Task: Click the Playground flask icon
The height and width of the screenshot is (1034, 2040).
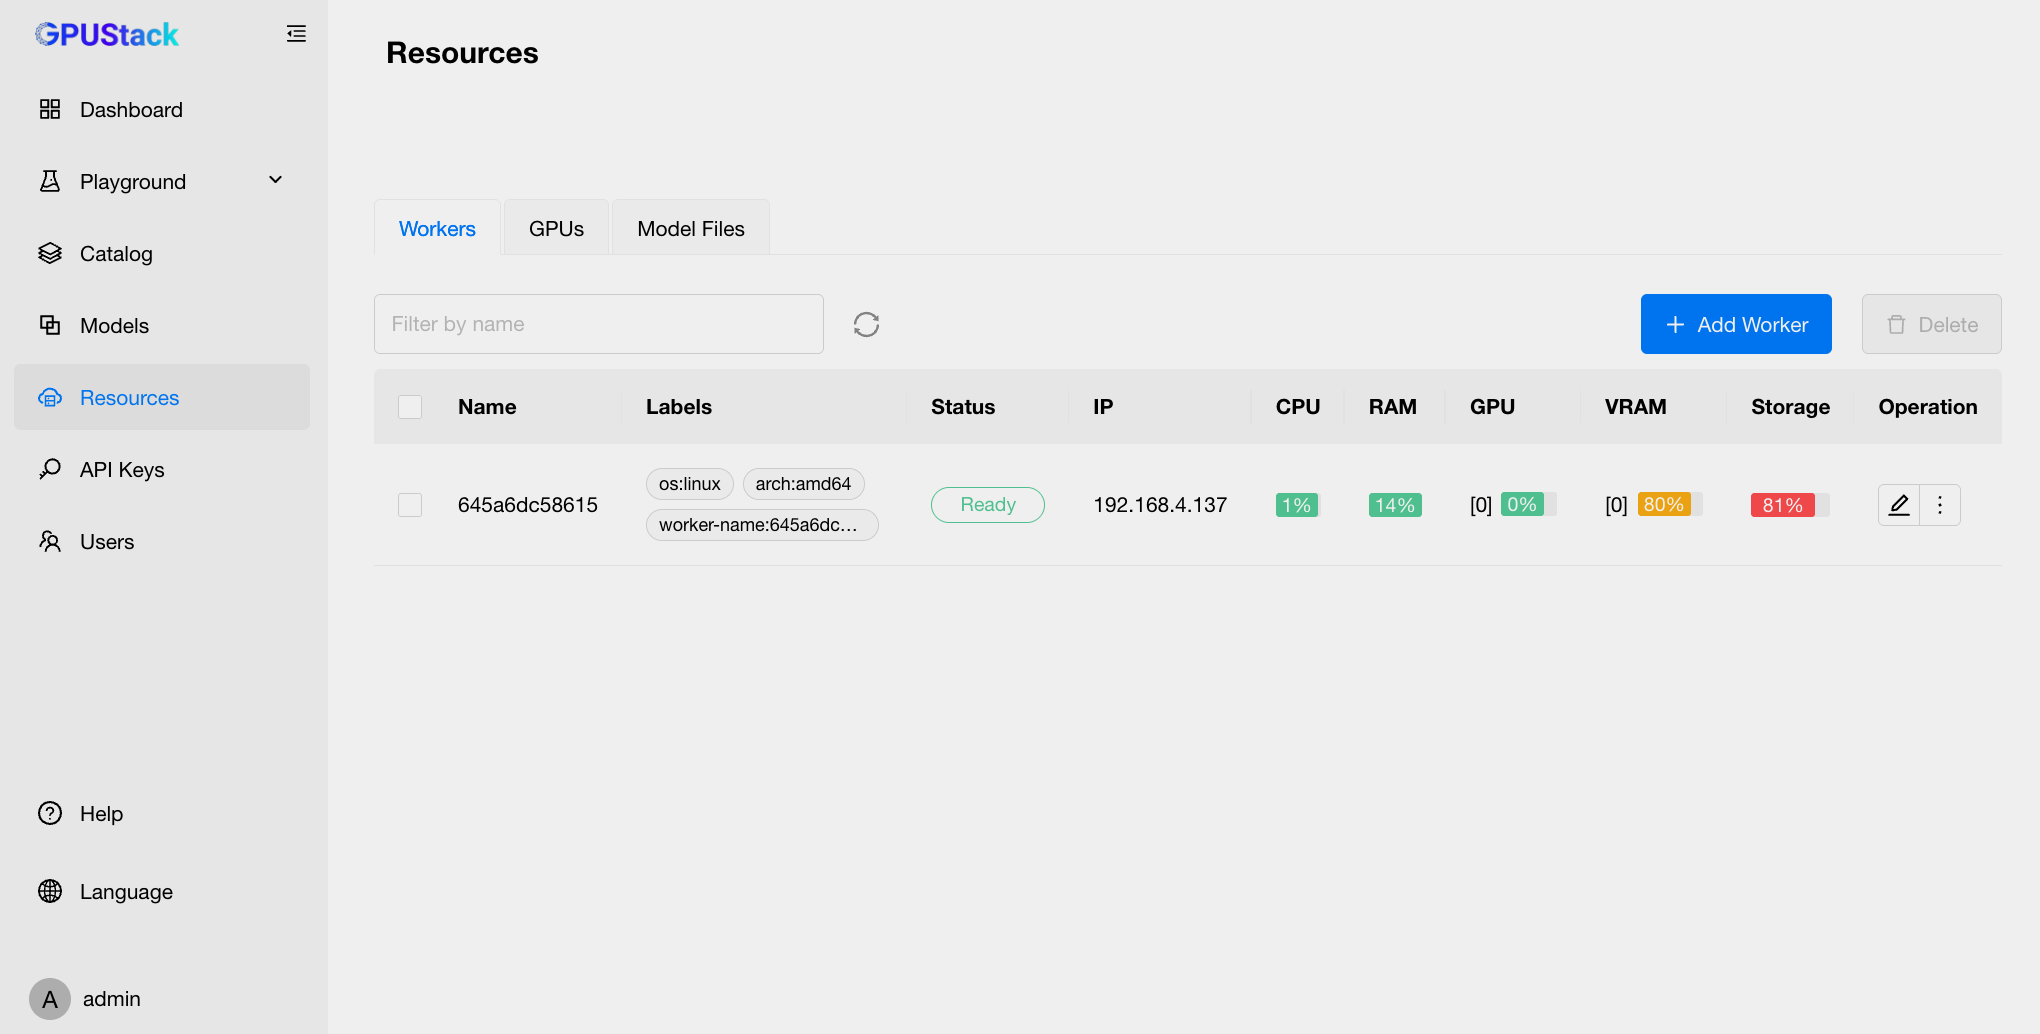Action: (x=50, y=181)
